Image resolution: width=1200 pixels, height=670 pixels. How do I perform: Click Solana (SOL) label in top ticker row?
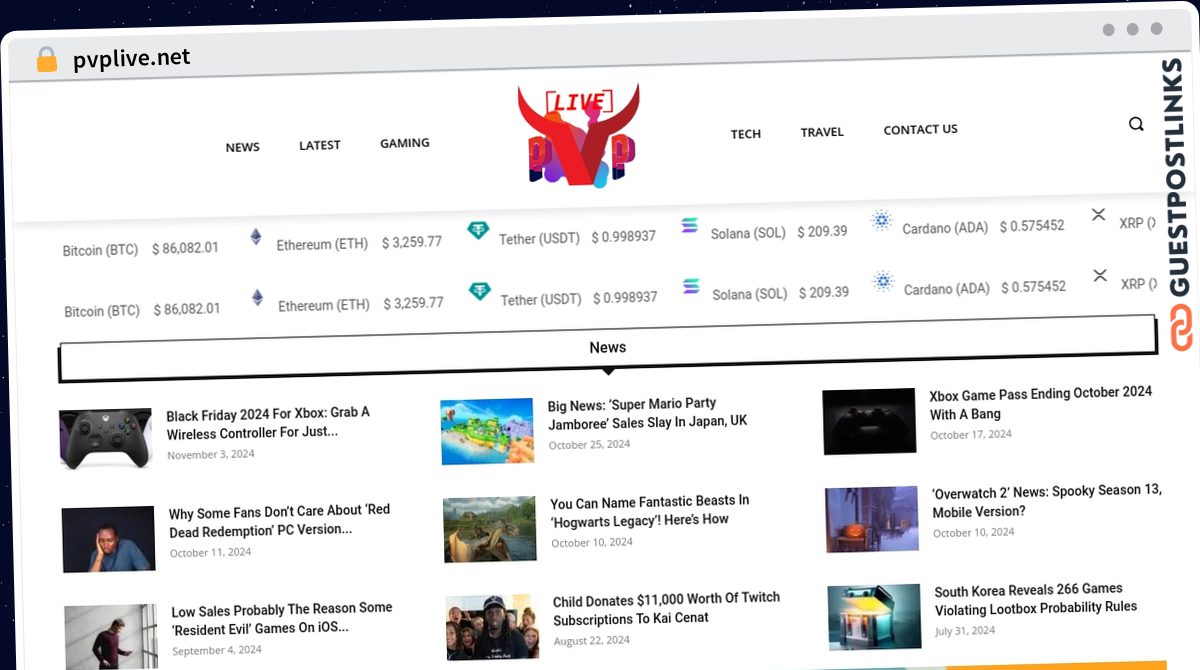tap(748, 233)
